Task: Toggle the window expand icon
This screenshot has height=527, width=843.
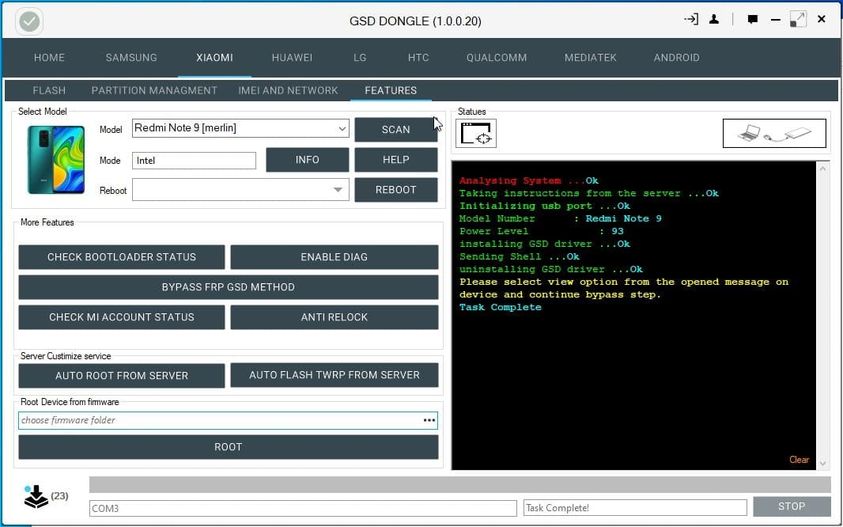Action: pyautogui.click(x=798, y=19)
